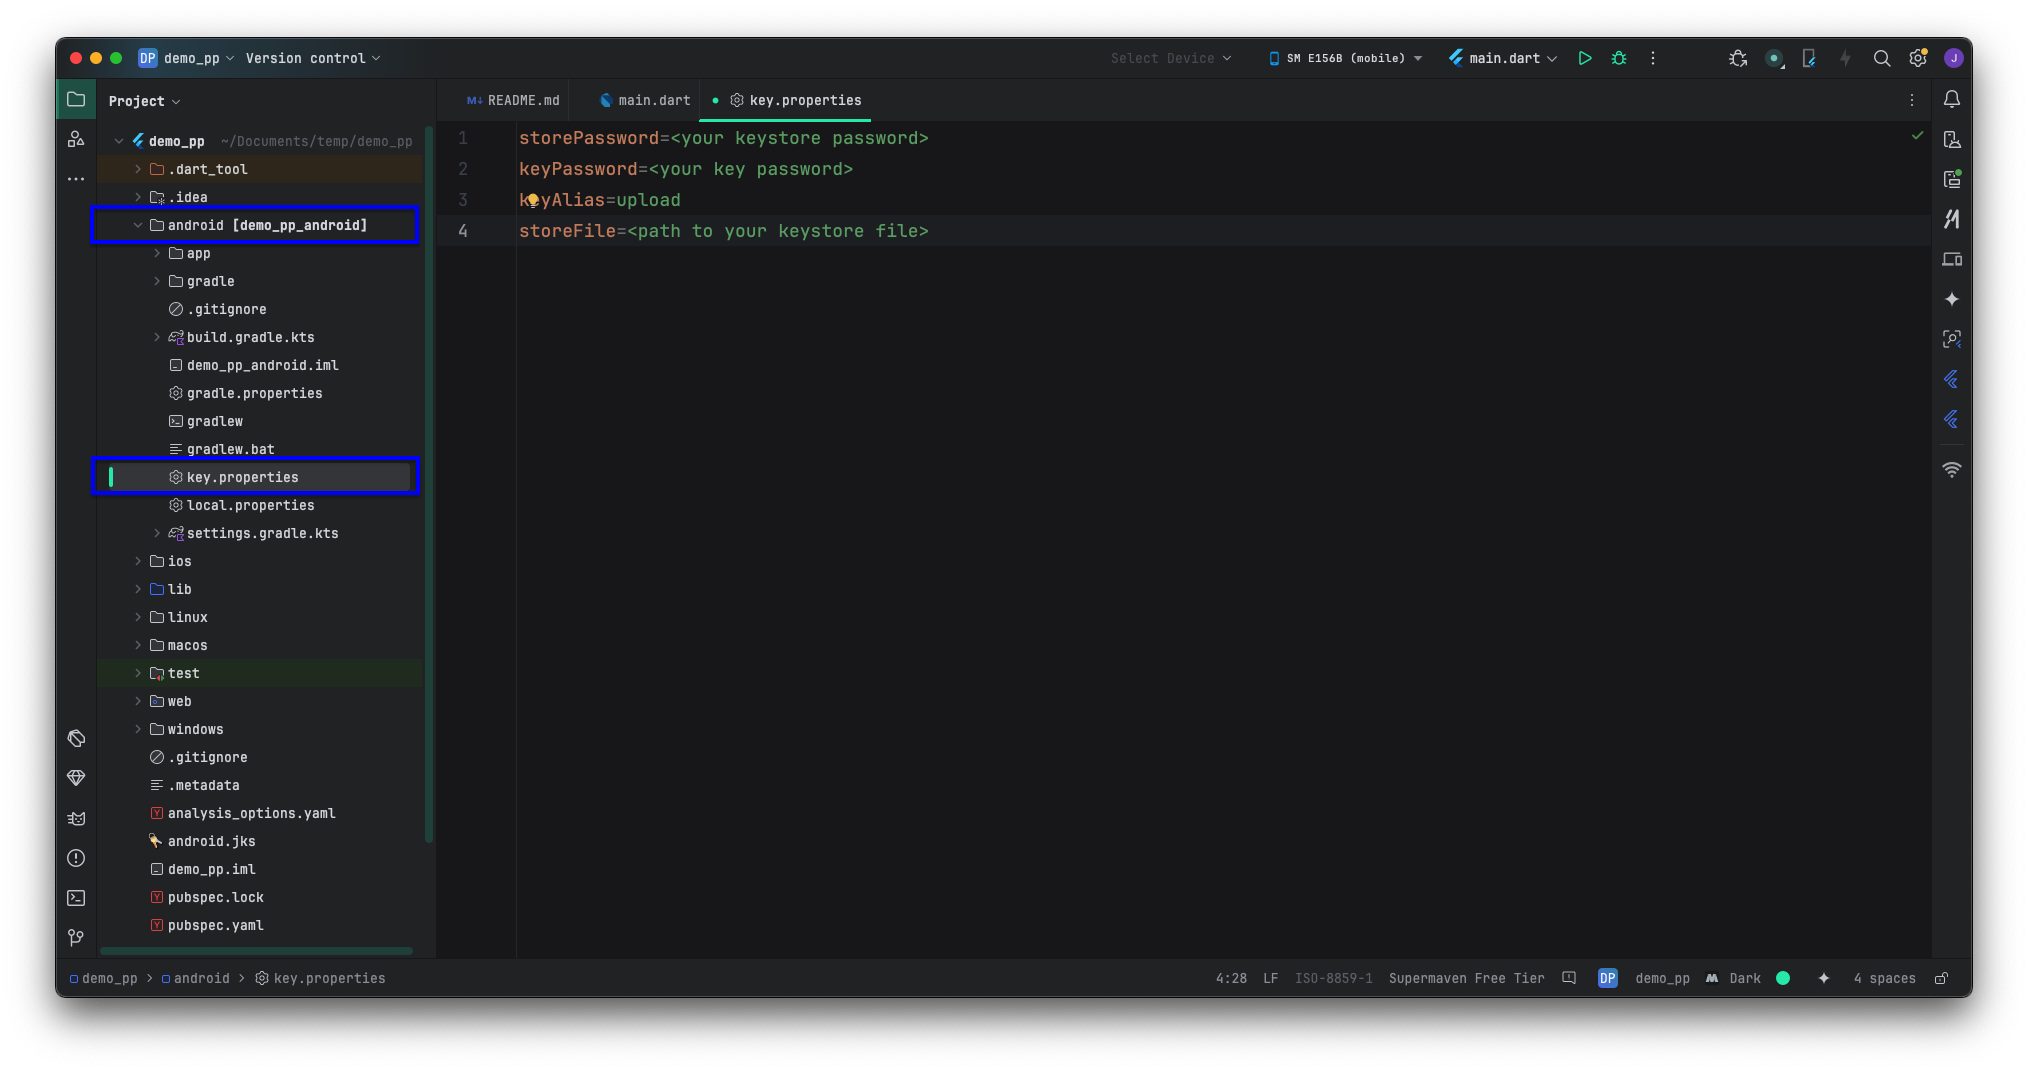2028x1071 pixels.
Task: Click the android breadcrumb in navigation bar
Action: pos(196,978)
